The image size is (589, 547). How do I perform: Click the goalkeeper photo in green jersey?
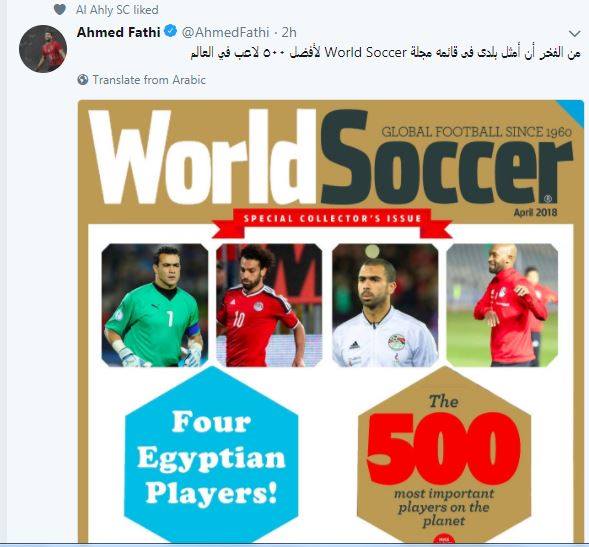click(x=155, y=305)
